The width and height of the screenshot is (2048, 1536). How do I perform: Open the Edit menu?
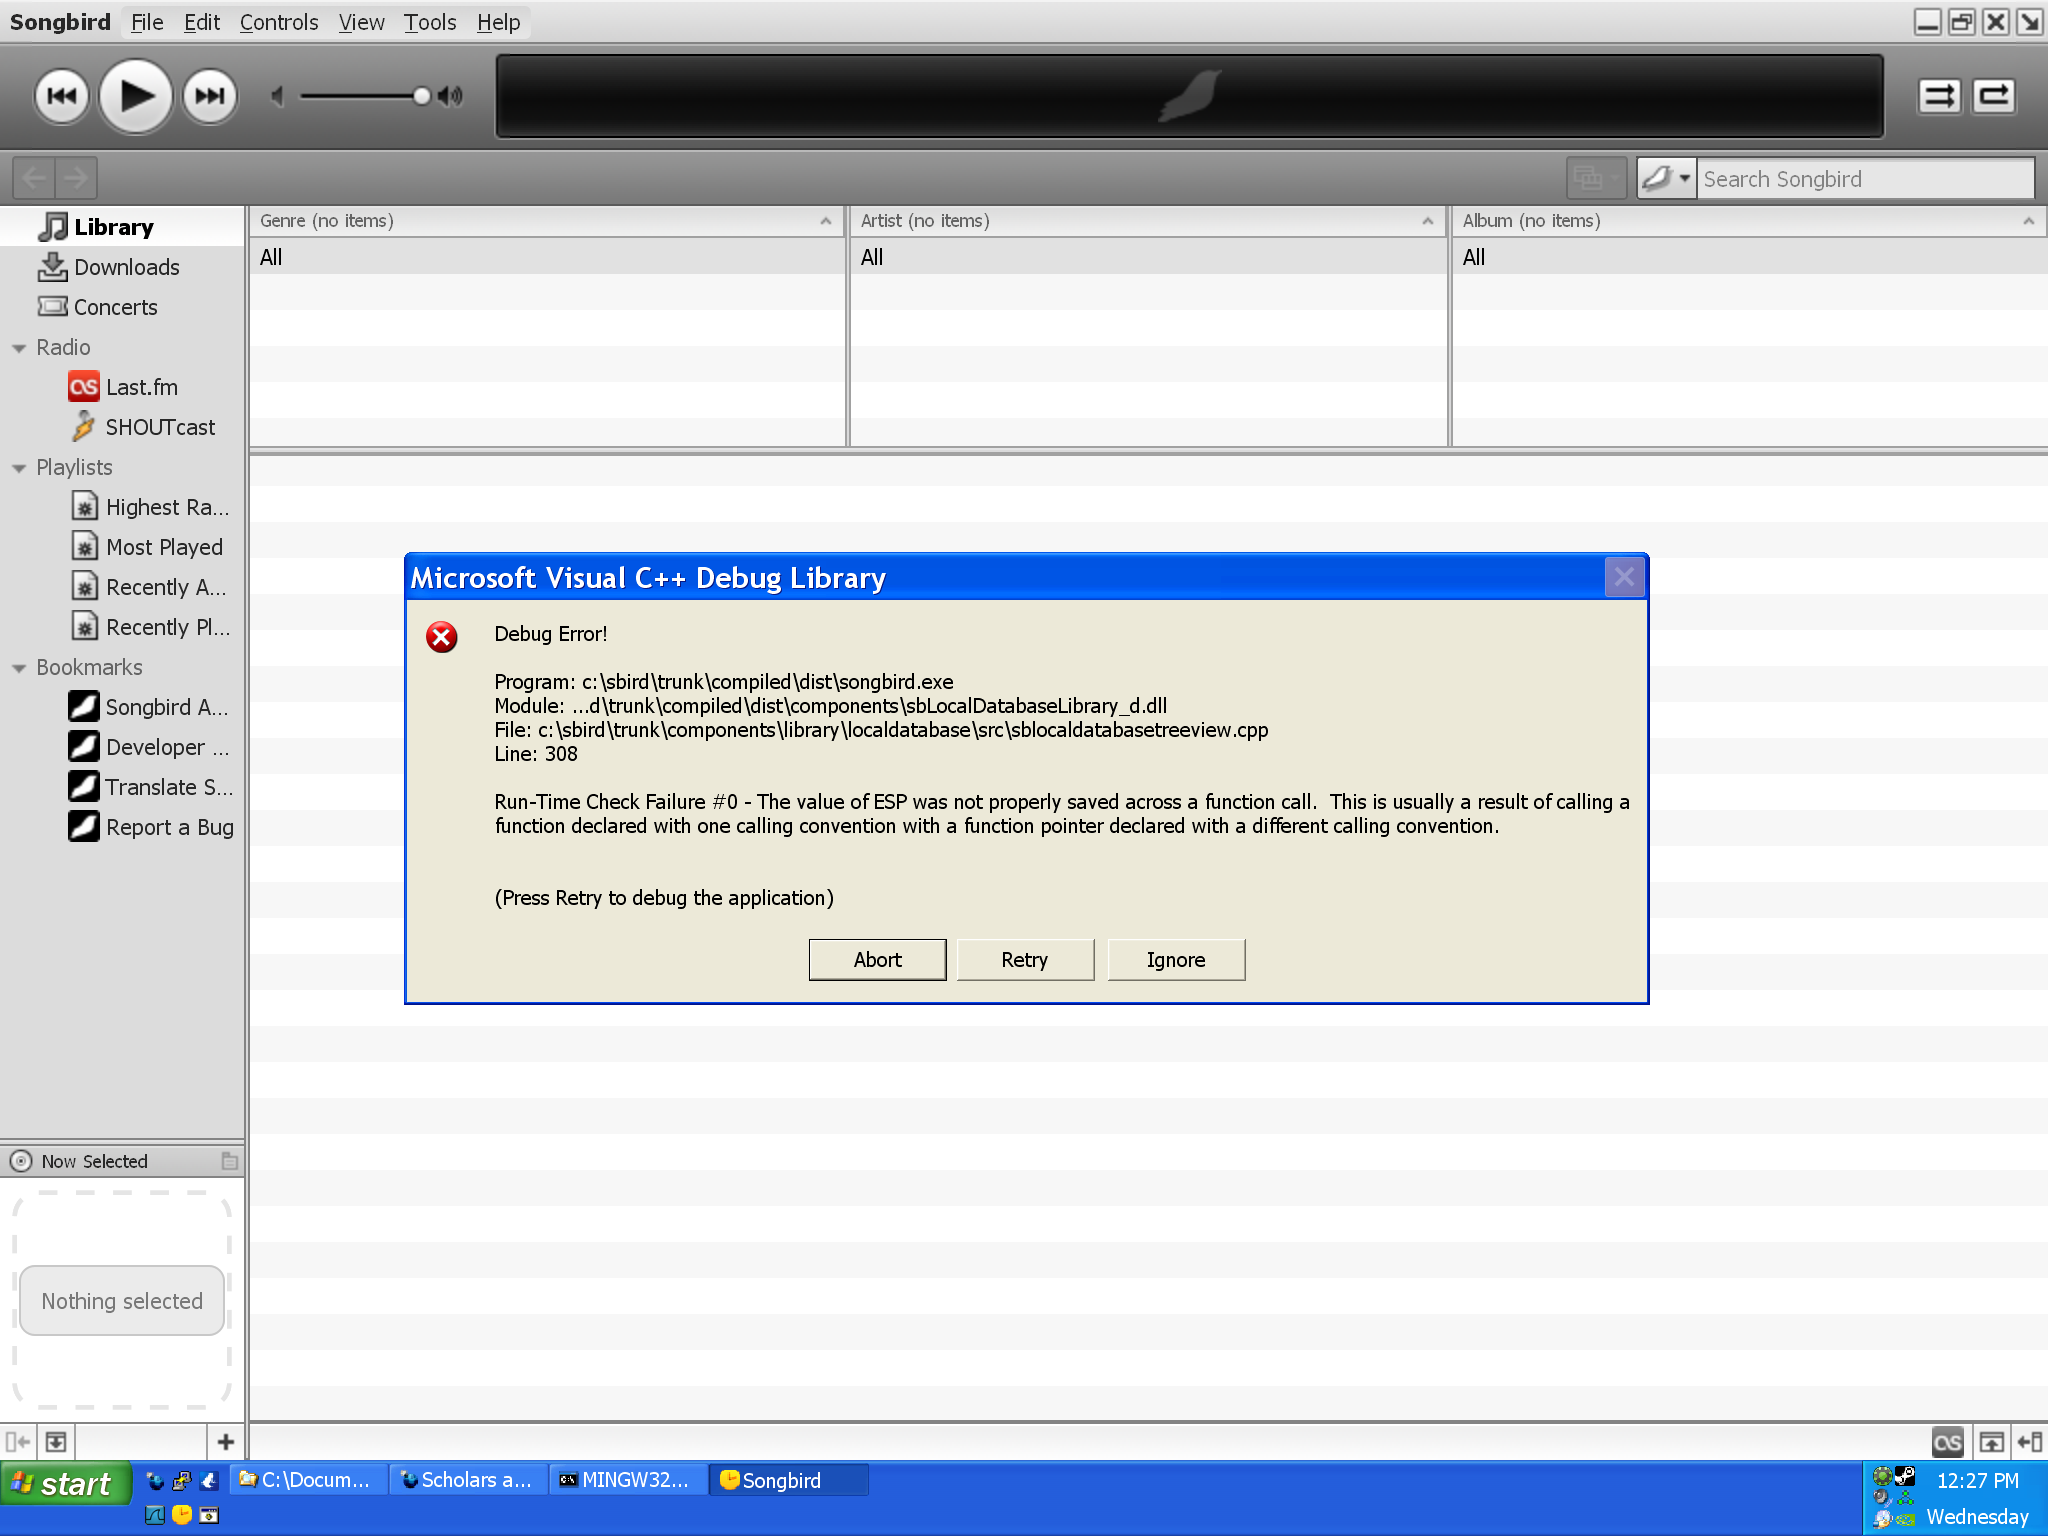point(202,22)
